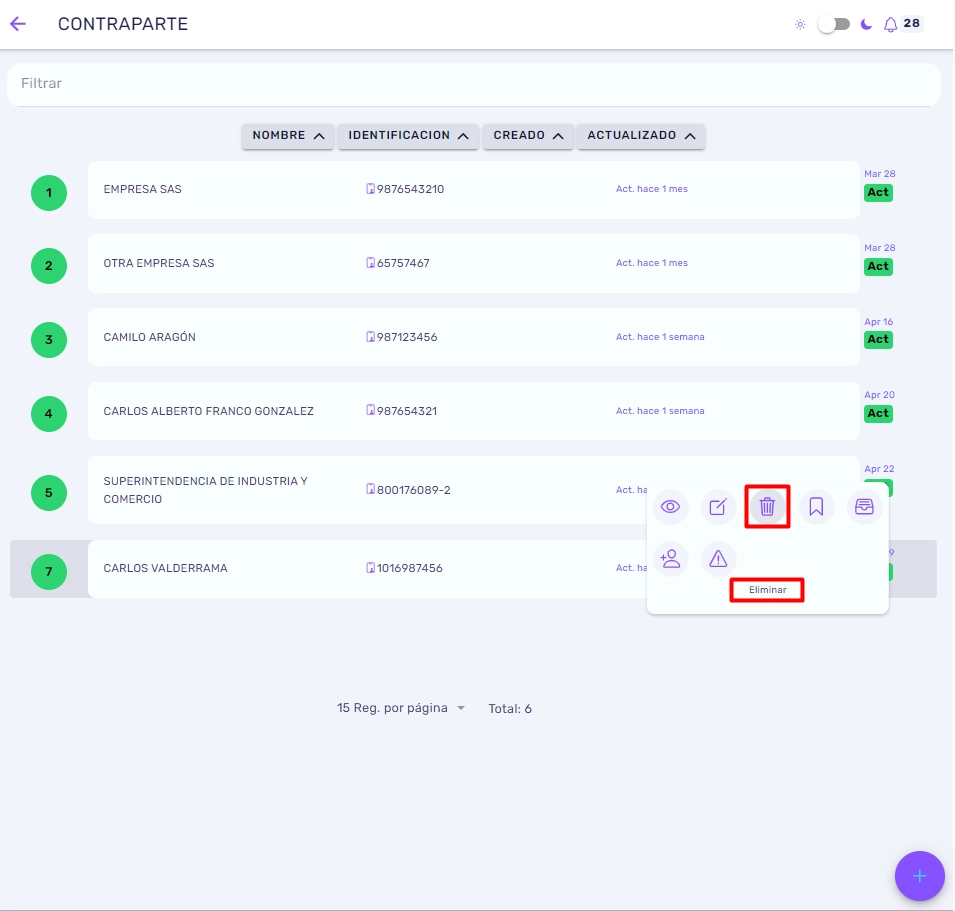955x911 pixels.
Task: Click the add-person icon in popup
Action: [x=671, y=558]
